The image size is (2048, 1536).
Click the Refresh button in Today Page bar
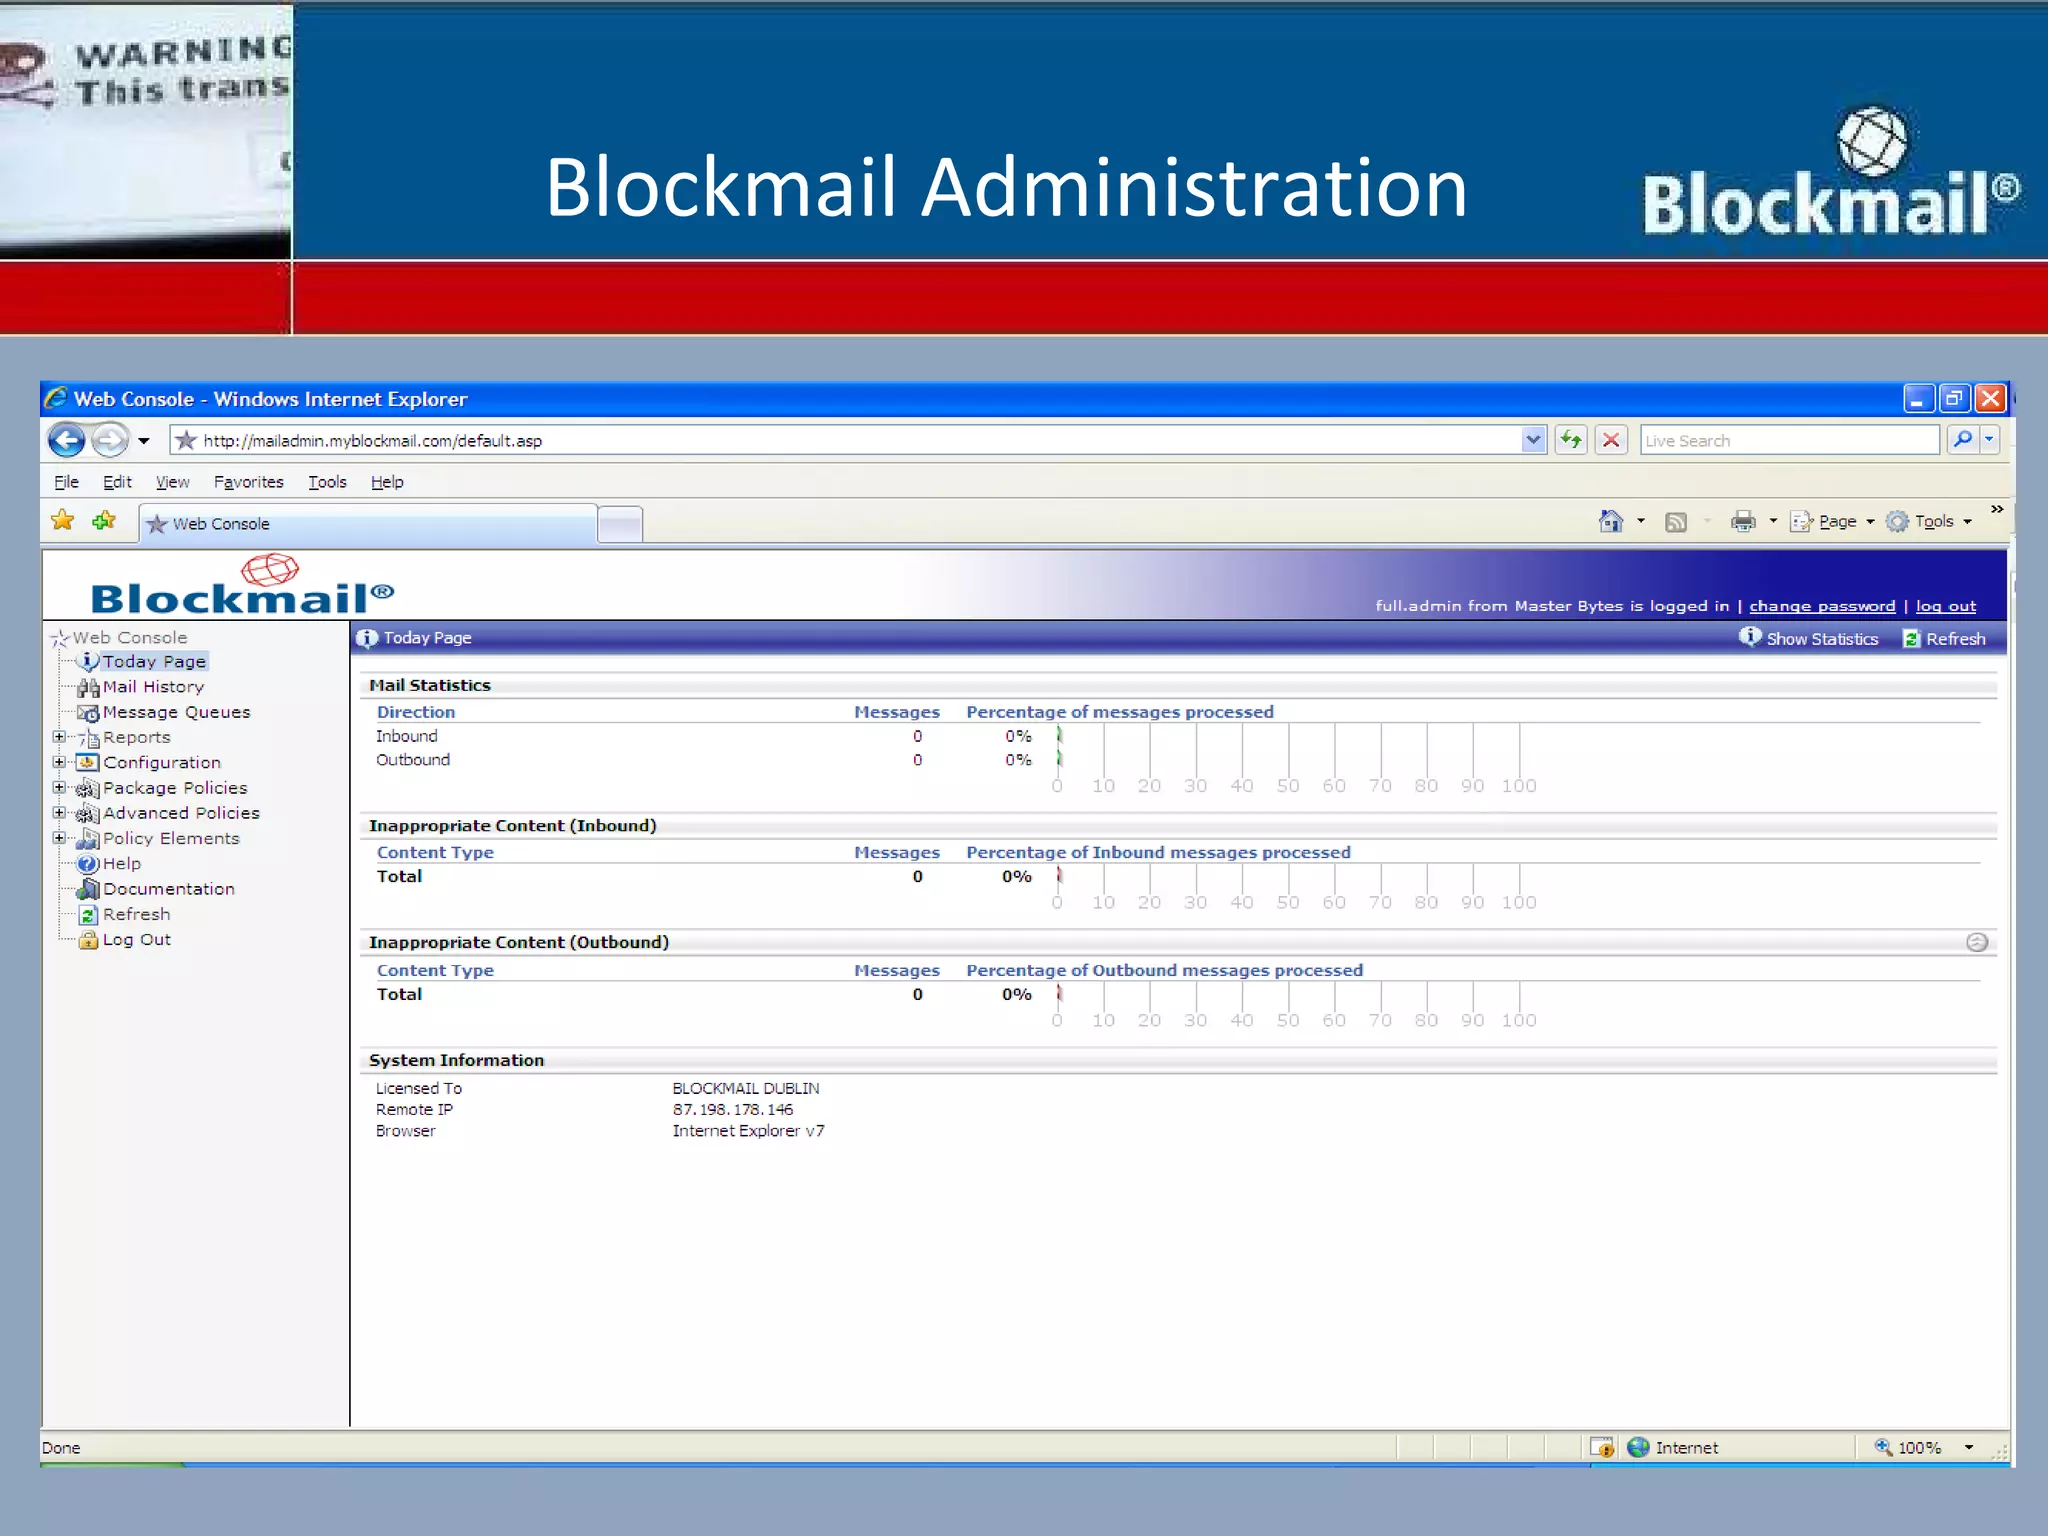coord(1944,638)
